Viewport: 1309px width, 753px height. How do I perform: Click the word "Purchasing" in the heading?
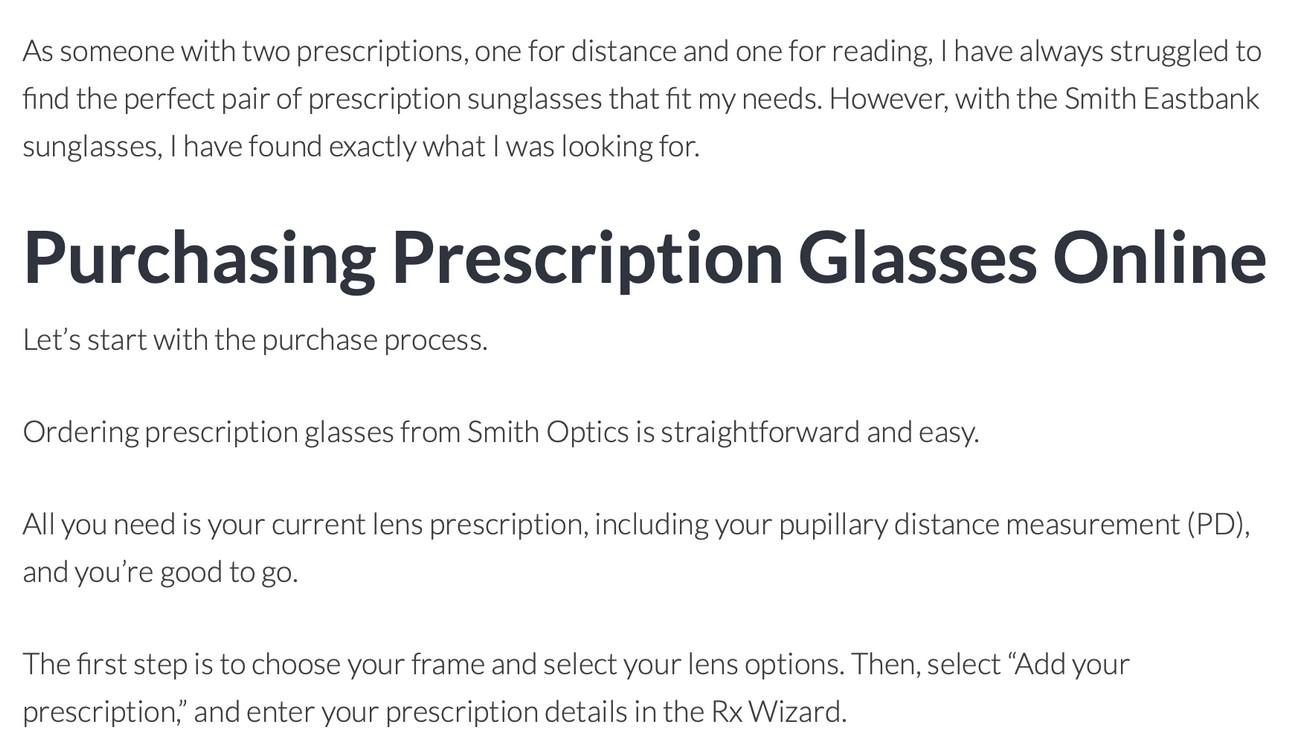click(x=199, y=258)
